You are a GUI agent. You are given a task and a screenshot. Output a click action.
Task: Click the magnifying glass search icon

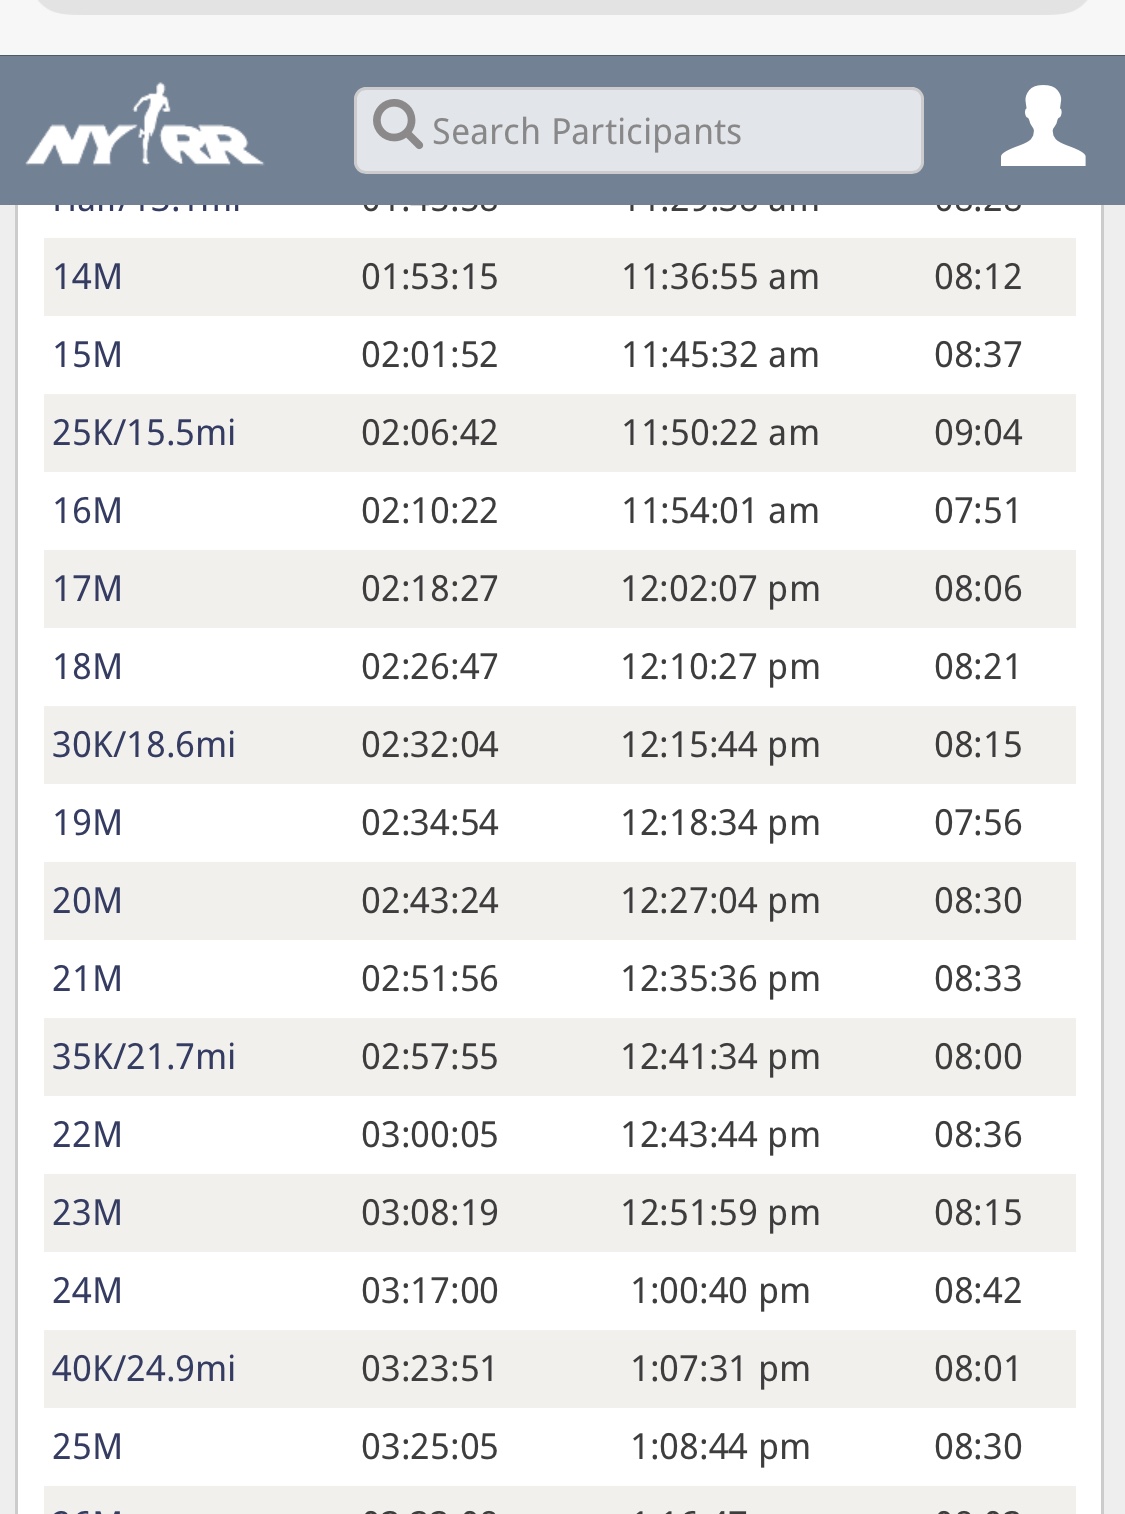pos(397,127)
